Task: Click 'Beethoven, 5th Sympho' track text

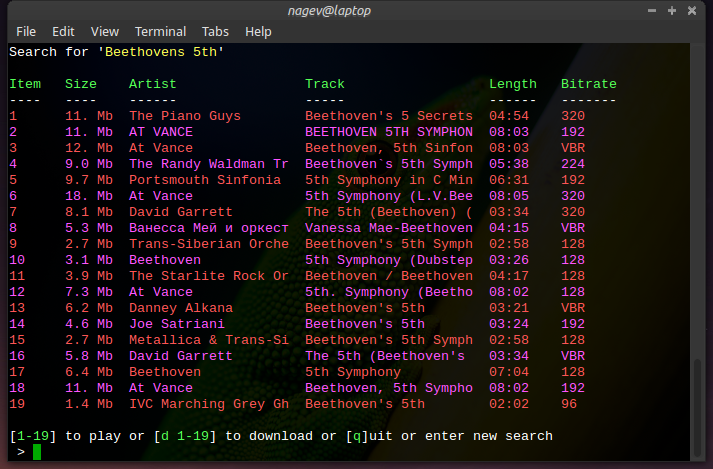Action: click(389, 388)
